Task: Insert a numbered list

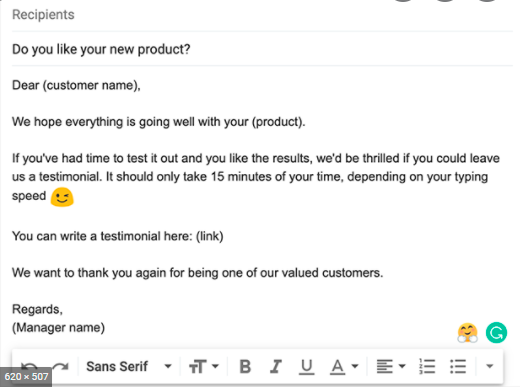Action: point(427,366)
